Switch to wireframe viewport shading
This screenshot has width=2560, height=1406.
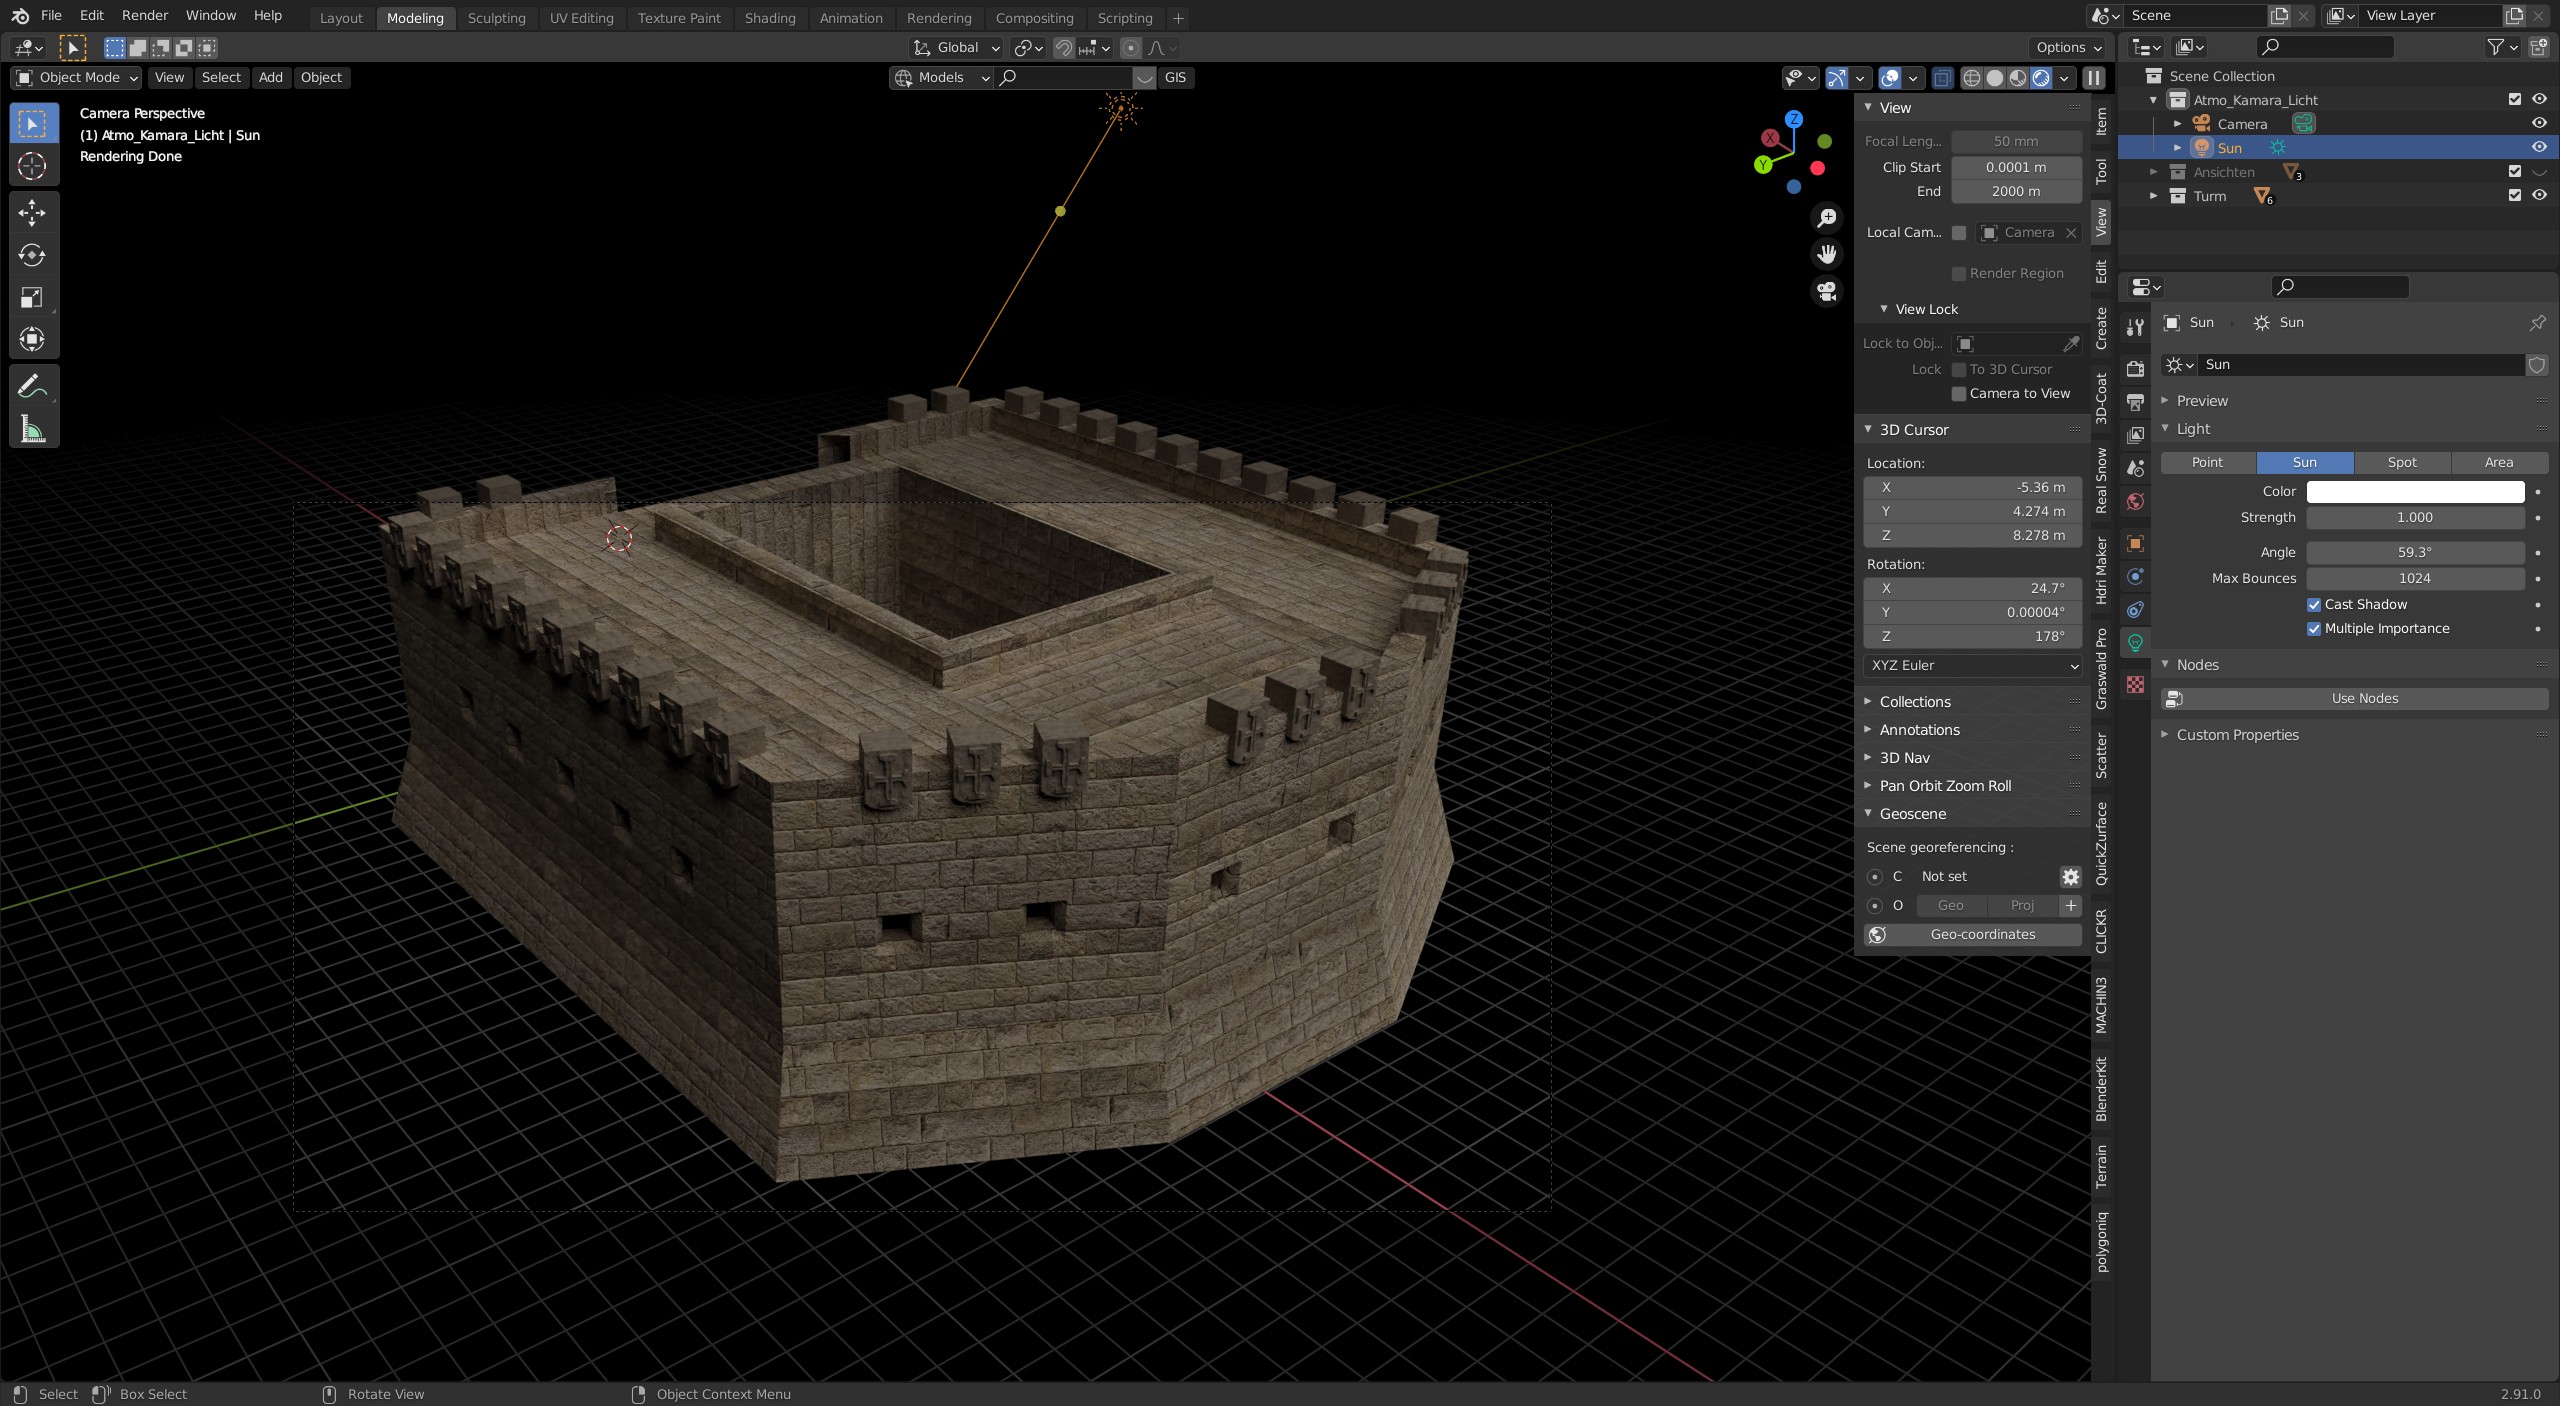pos(1971,78)
